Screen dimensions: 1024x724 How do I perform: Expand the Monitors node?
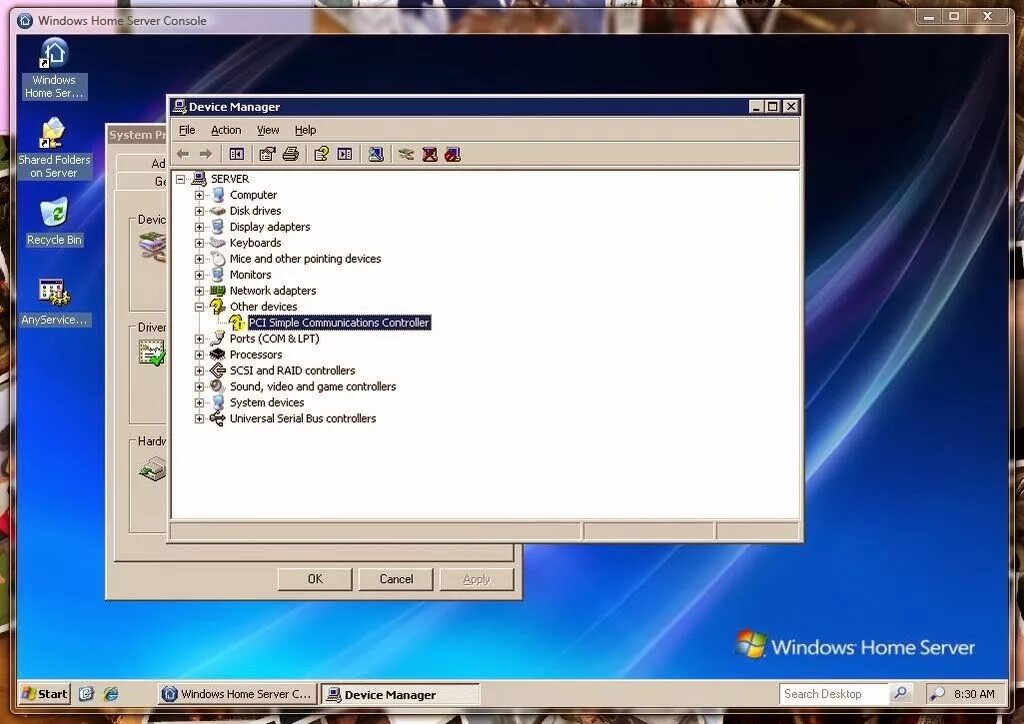(x=199, y=275)
